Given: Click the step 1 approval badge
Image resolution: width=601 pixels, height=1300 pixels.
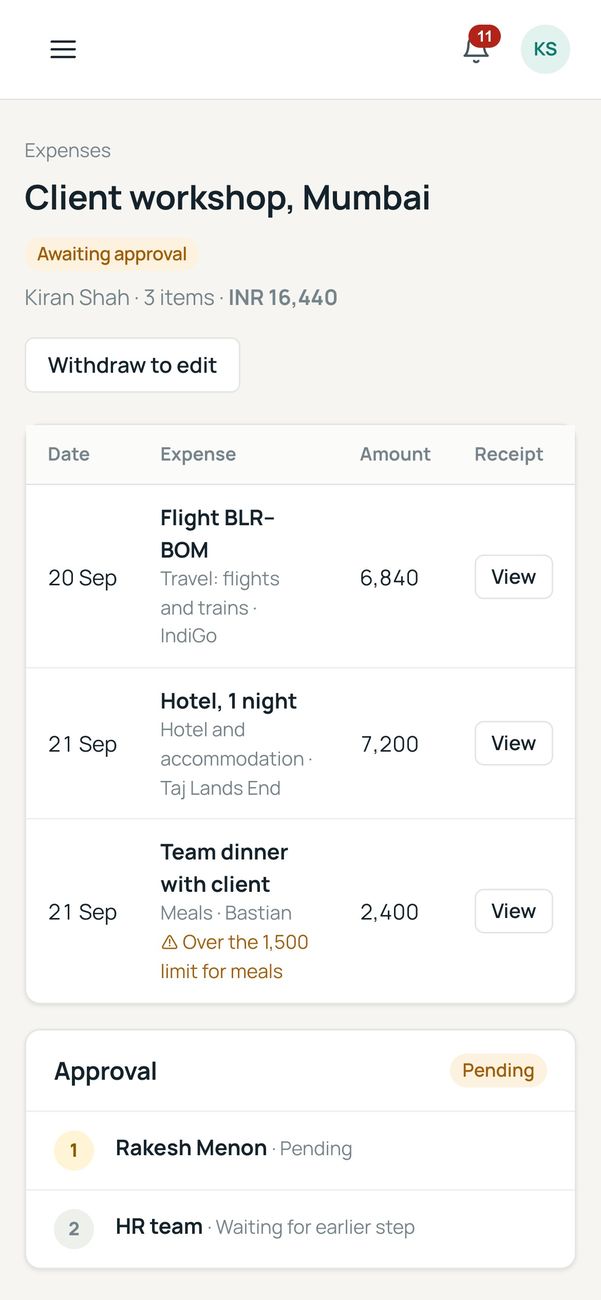Looking at the screenshot, I should click(74, 1150).
